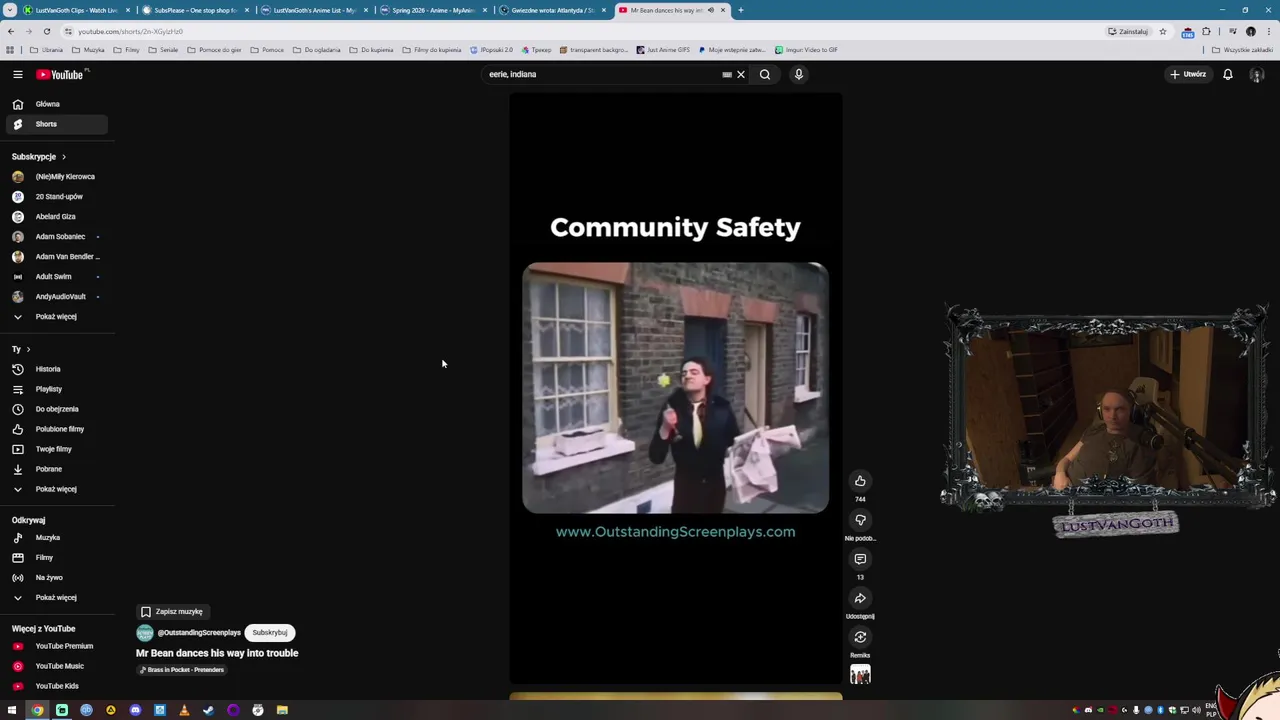Viewport: 1280px width, 720px height.
Task: Open Polubione filmy liked videos
Action: (x=57, y=429)
